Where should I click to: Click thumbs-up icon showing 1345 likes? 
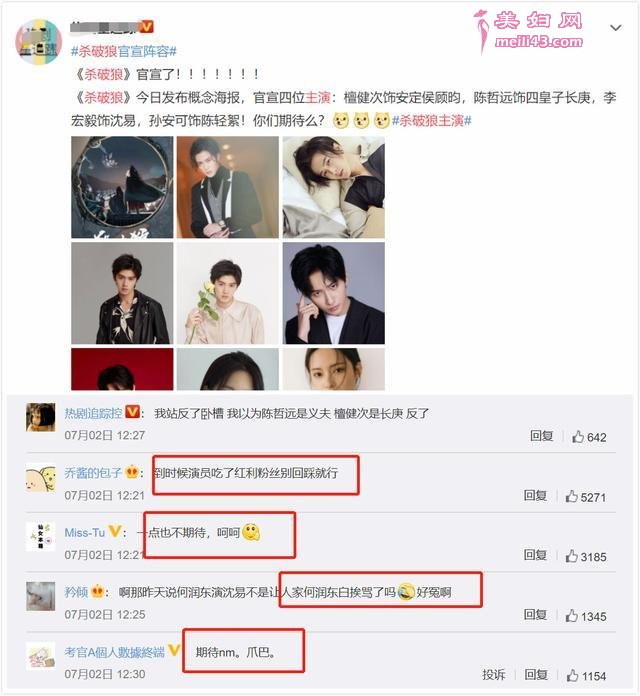tap(572, 616)
